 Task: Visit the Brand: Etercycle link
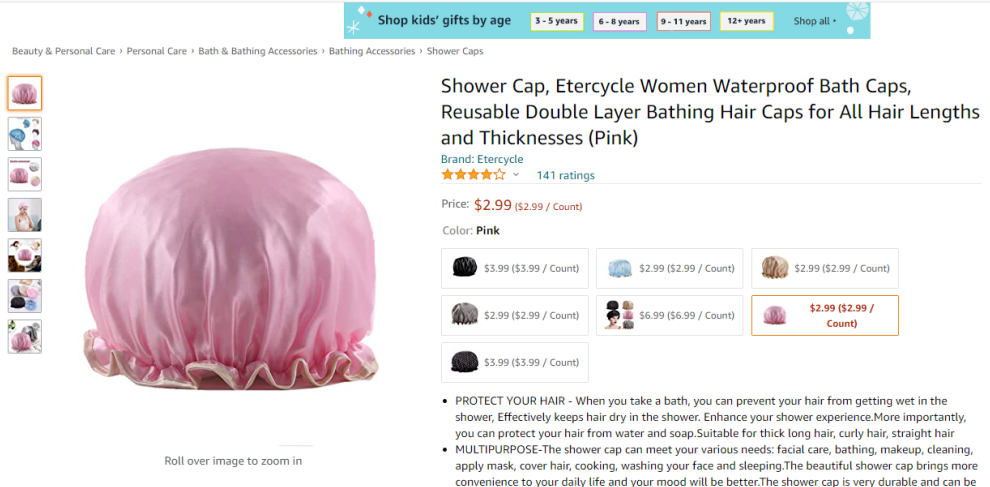482,159
